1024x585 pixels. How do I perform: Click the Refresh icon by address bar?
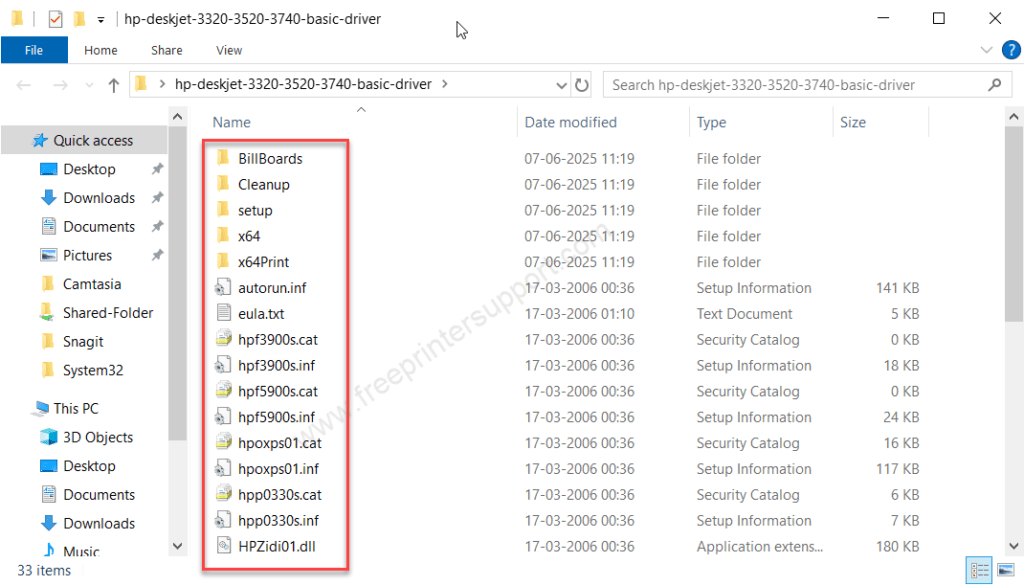(x=581, y=85)
